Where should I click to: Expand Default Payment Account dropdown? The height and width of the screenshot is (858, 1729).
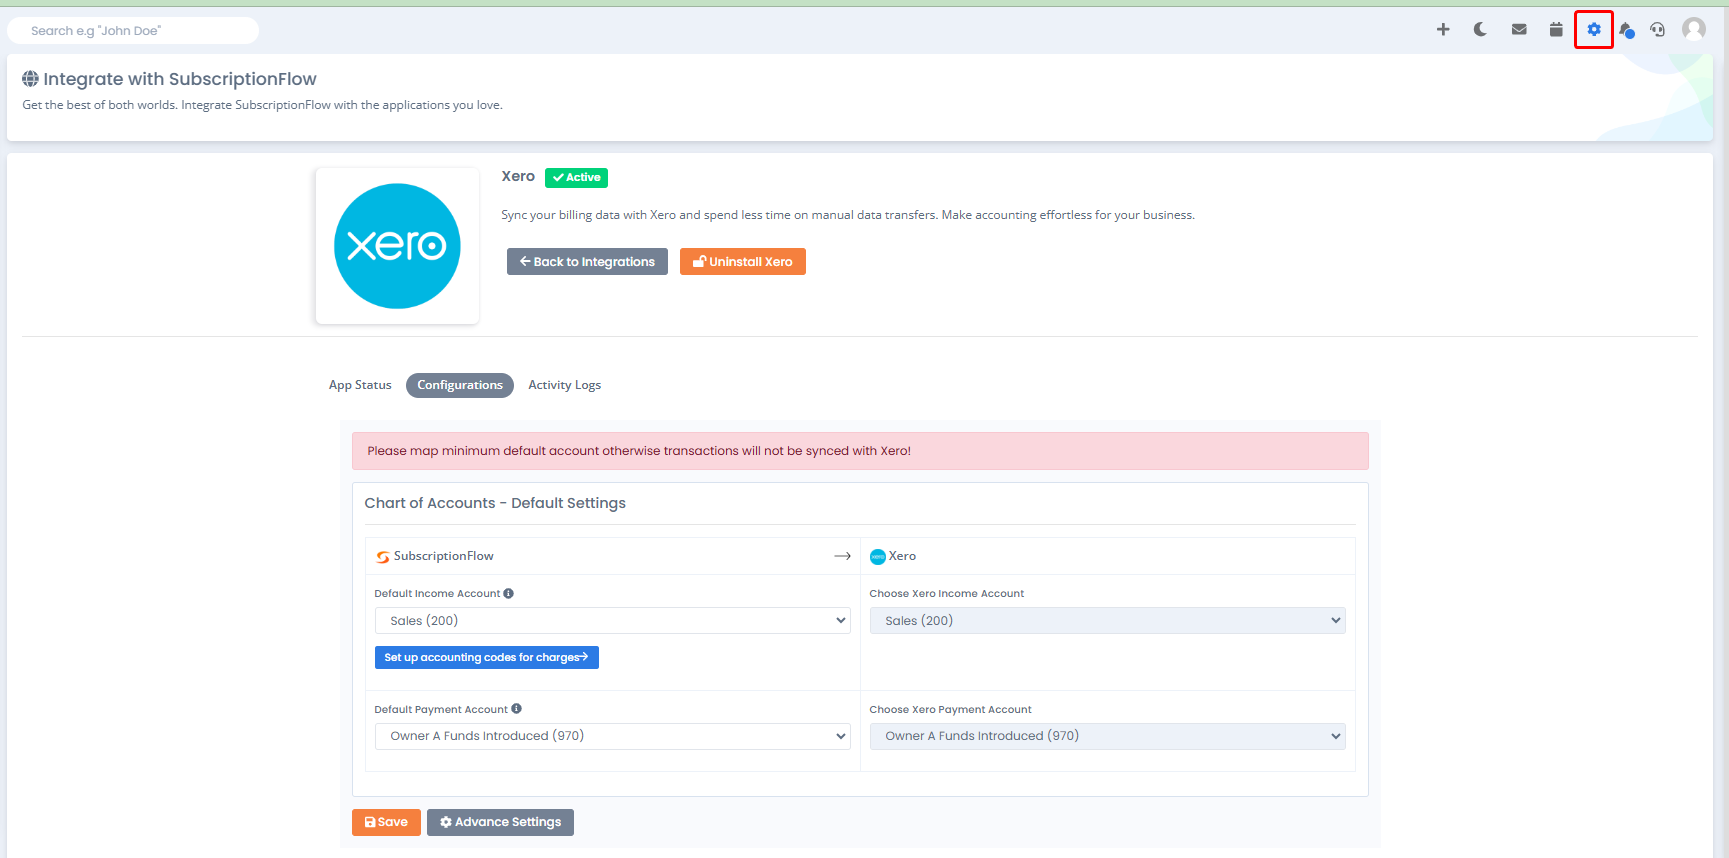coord(613,736)
